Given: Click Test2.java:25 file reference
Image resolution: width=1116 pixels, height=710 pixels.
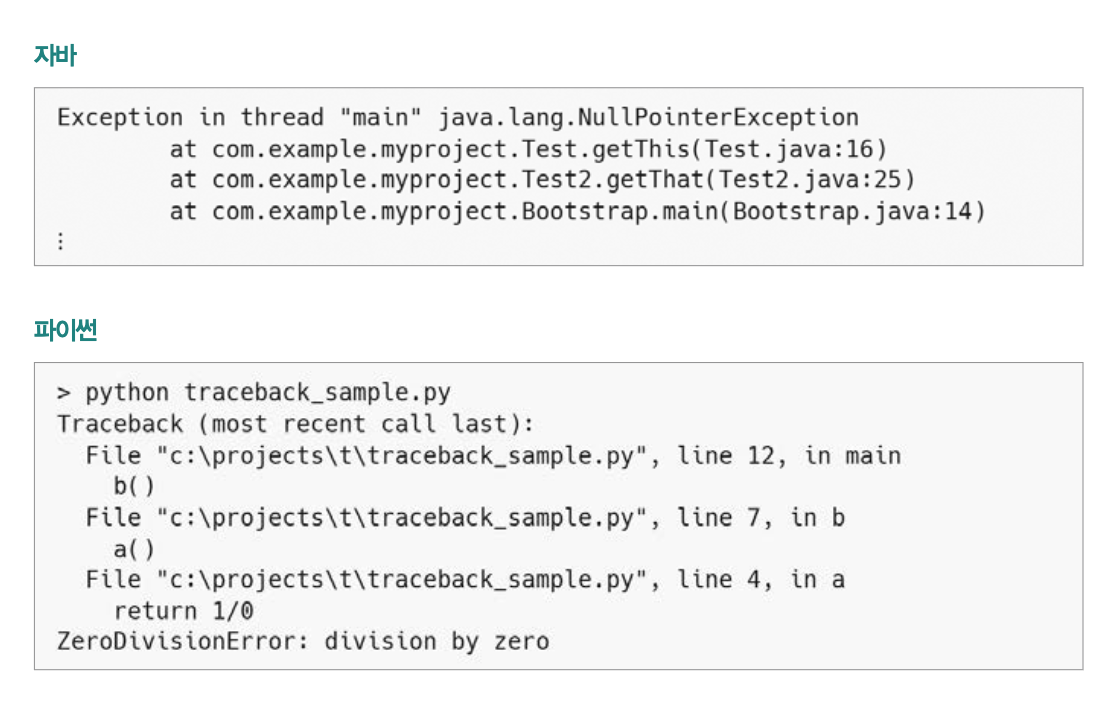Looking at the screenshot, I should click(x=810, y=180).
